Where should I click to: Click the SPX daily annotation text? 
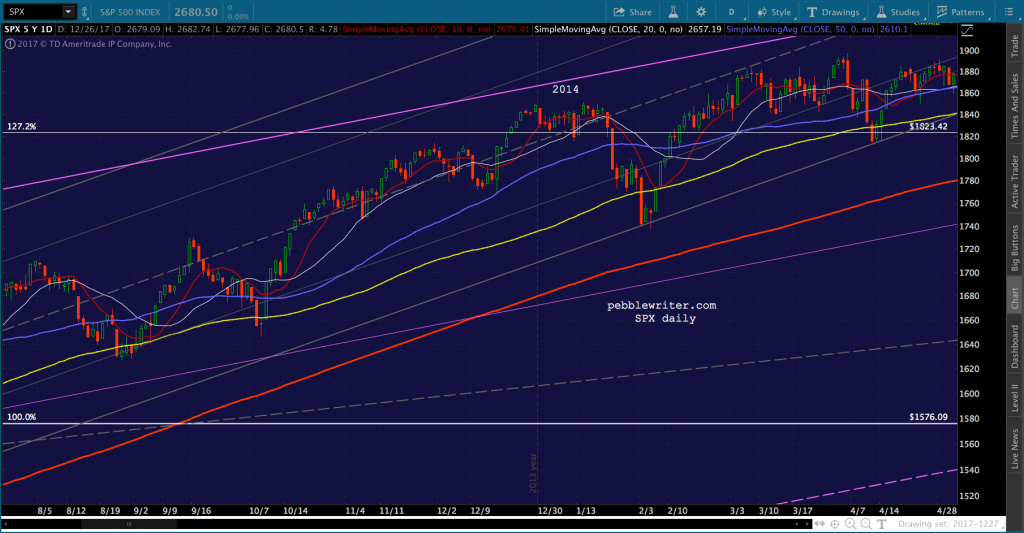pyautogui.click(x=665, y=318)
